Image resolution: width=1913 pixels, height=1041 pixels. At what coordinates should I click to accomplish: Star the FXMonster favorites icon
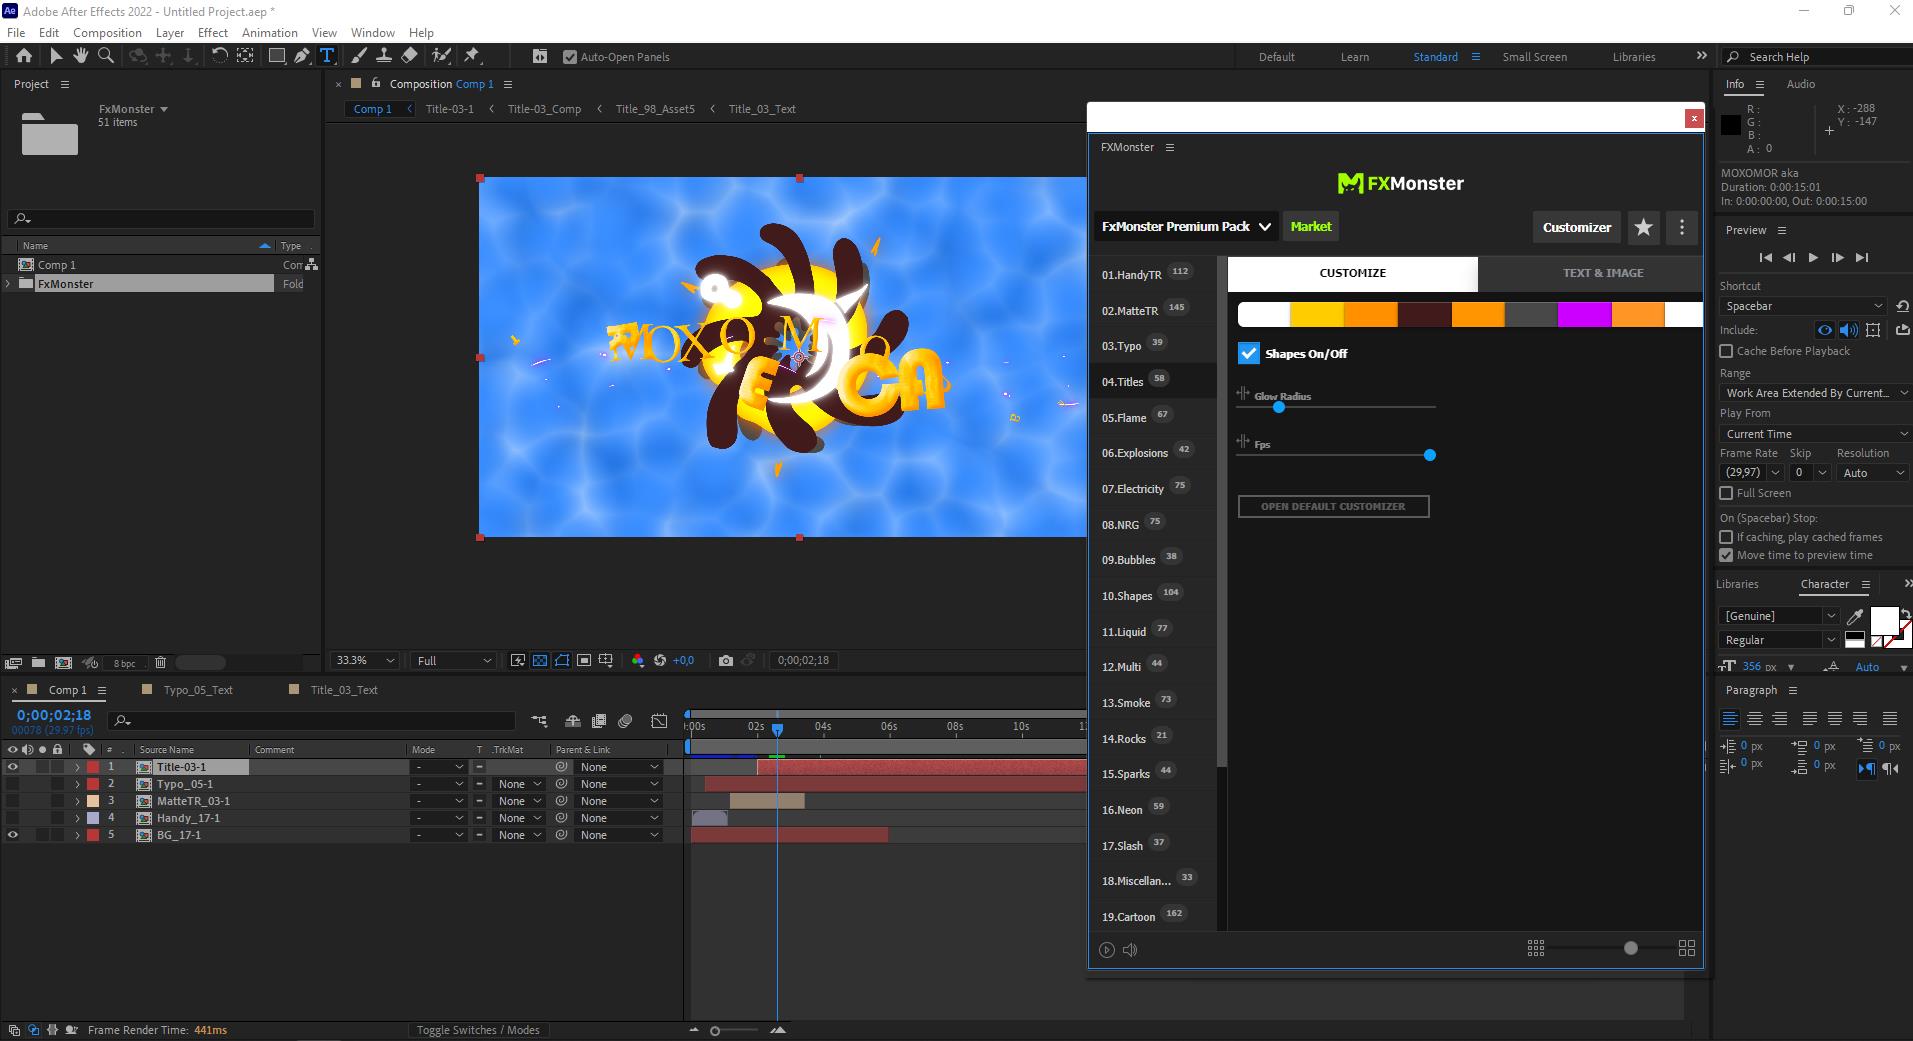tap(1643, 227)
